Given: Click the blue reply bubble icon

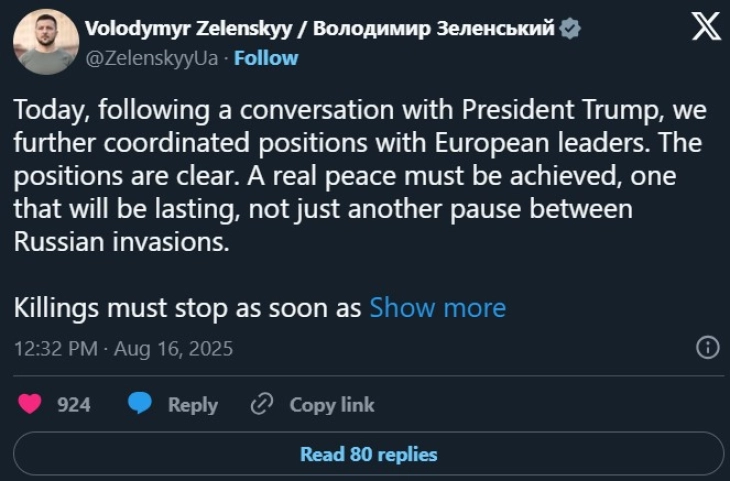Looking at the screenshot, I should 141,404.
